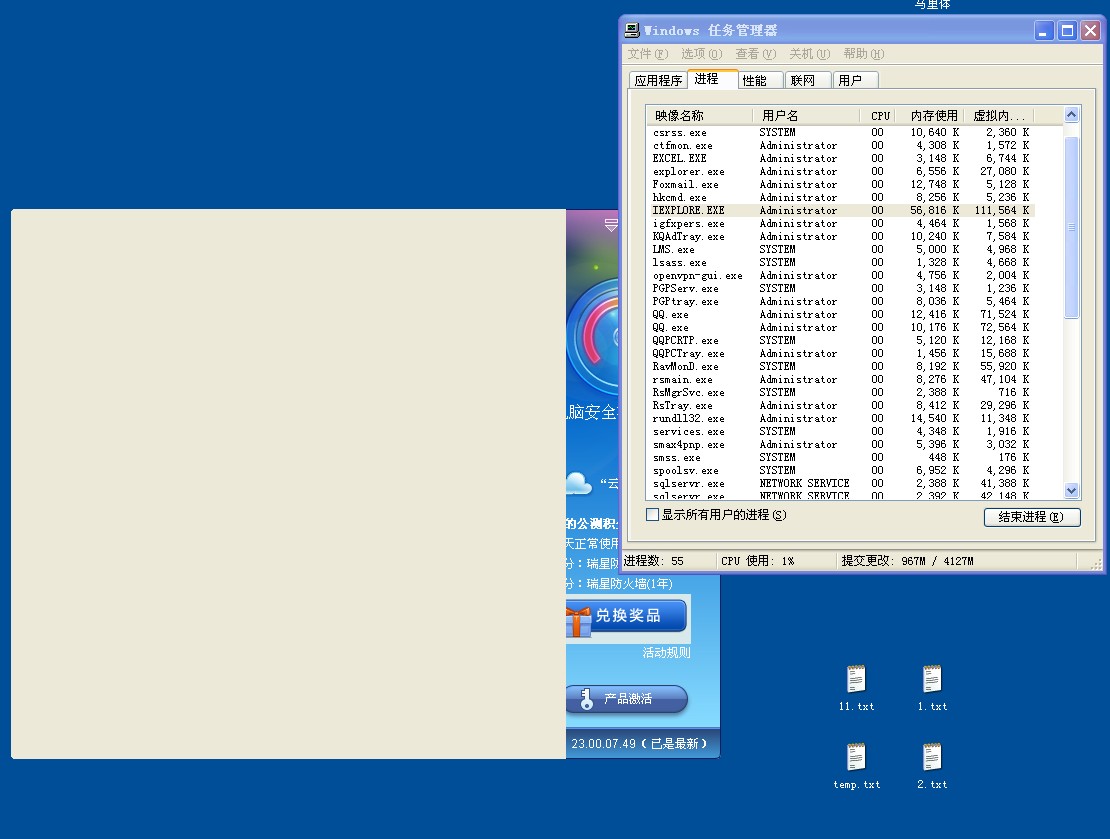
Task: Select the temp.txt desktop file icon
Action: tap(856, 757)
